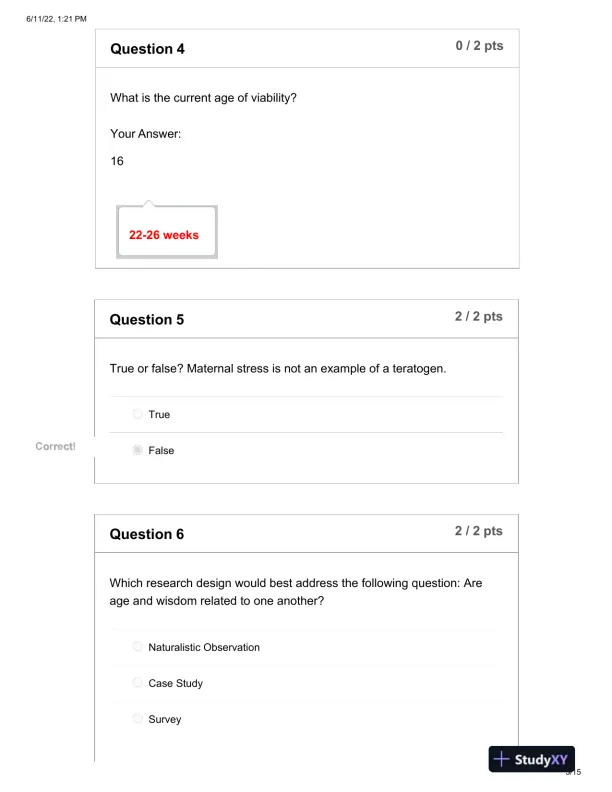Screen dimensions: 612x792
Task: Click Question 6's 2 / 2 pts score
Action: click(478, 531)
